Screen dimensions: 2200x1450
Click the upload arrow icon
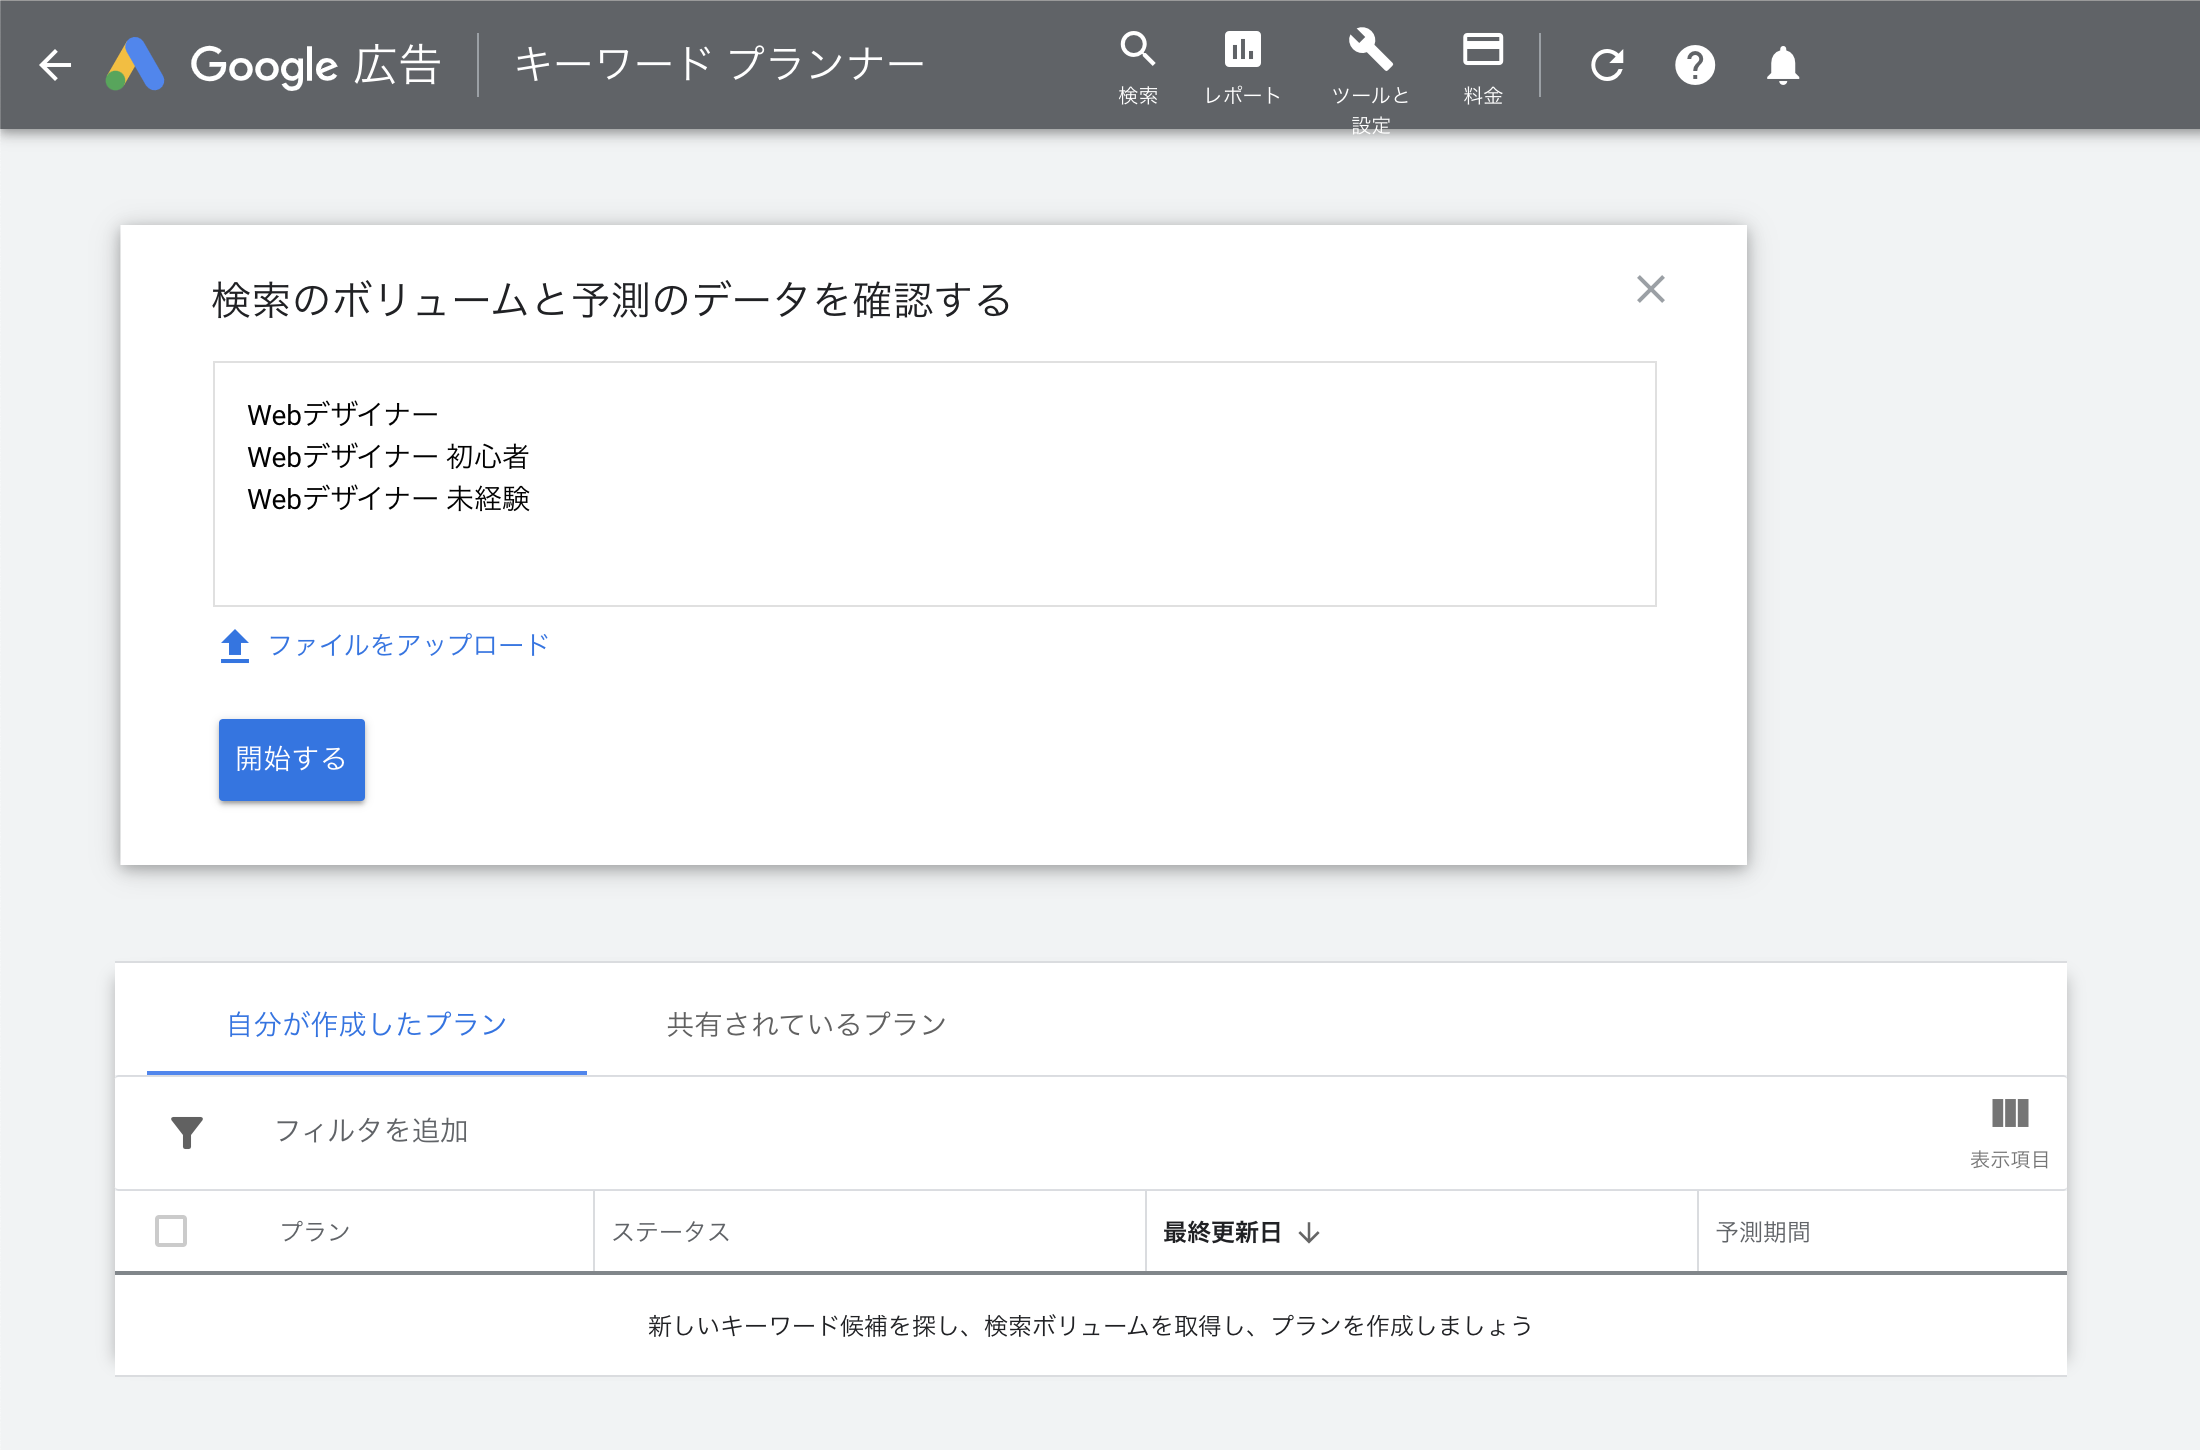pos(235,645)
